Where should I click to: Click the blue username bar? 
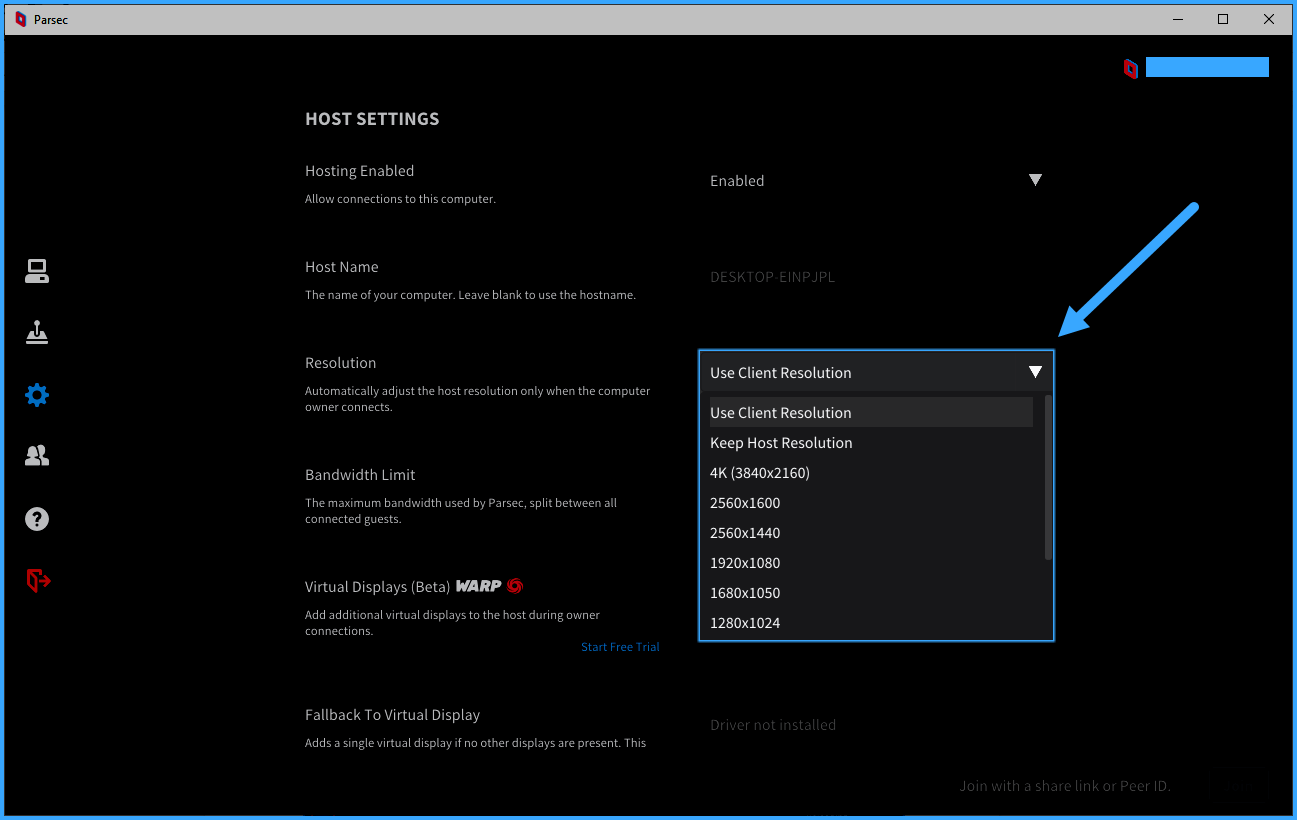tap(1207, 67)
